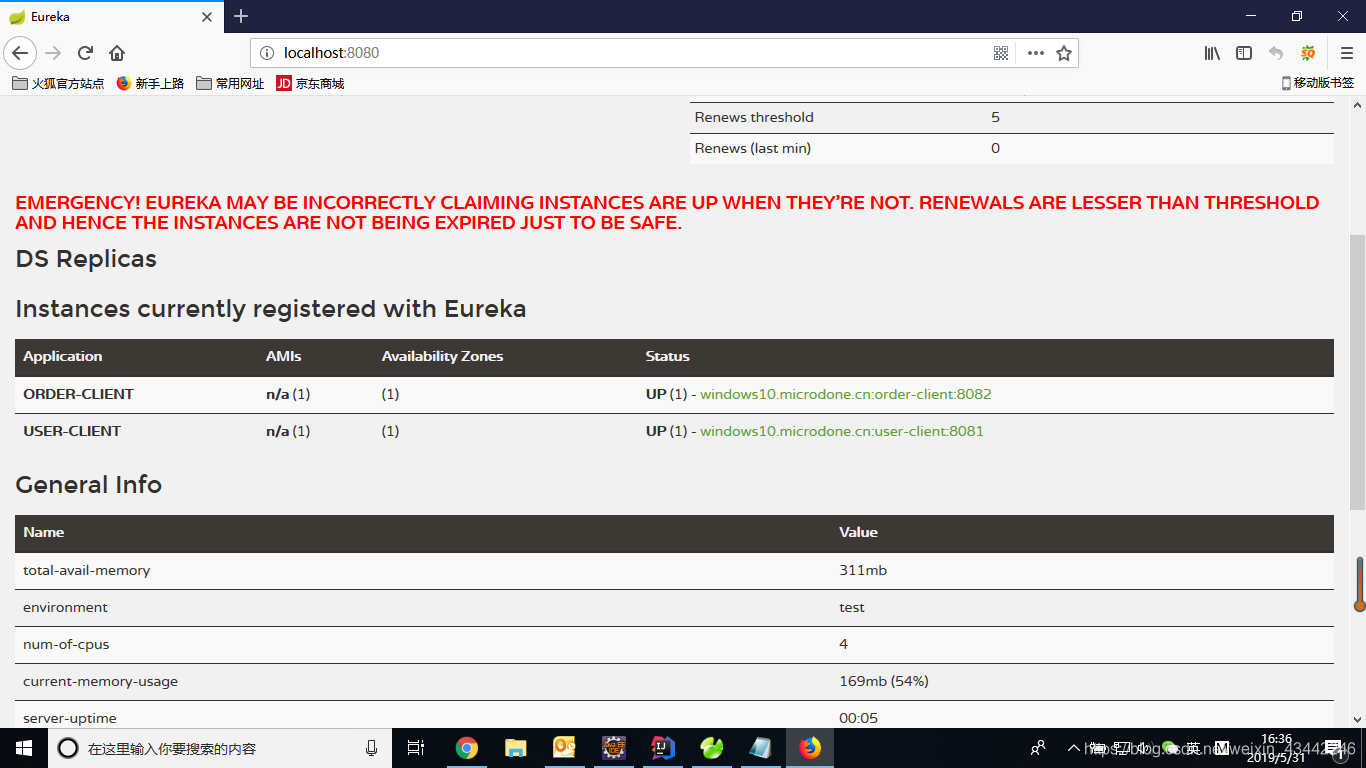Click the total-avail-memory row name
The height and width of the screenshot is (768, 1366).
[87, 570]
